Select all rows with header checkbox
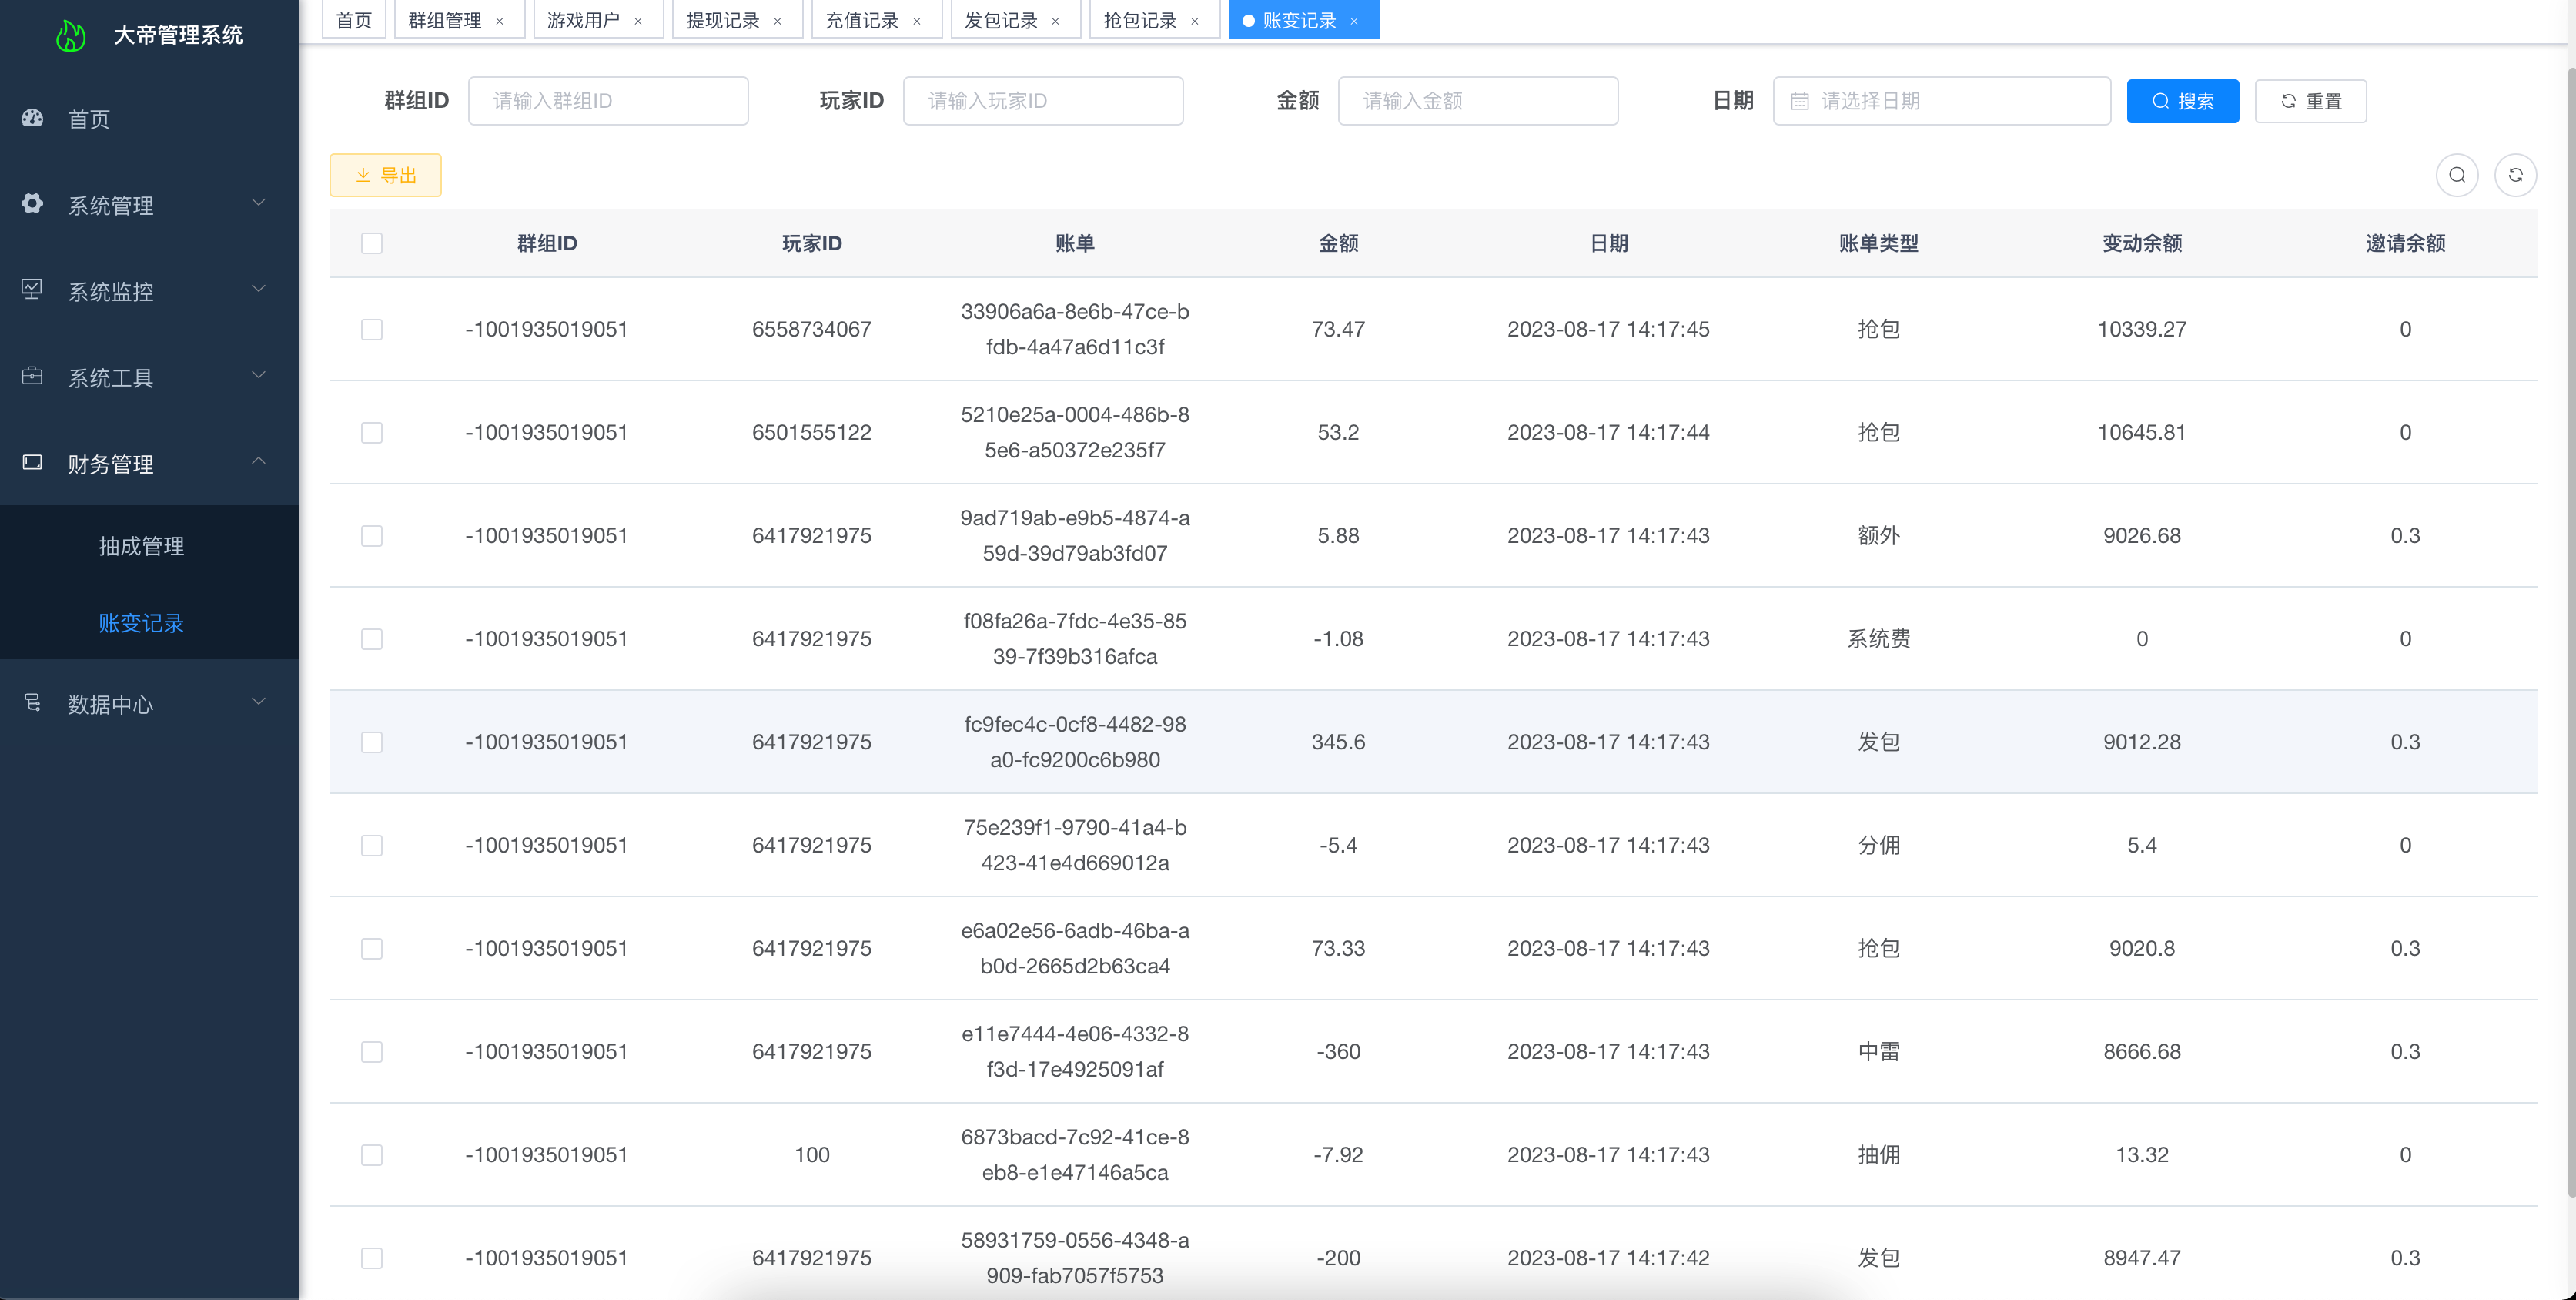Image resolution: width=2576 pixels, height=1300 pixels. coord(372,243)
